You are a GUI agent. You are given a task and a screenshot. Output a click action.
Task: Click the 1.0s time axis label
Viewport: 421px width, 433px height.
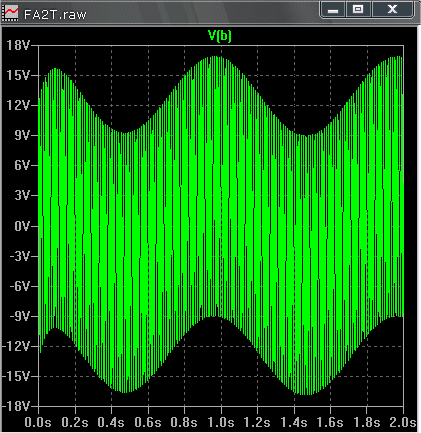[x=221, y=423]
